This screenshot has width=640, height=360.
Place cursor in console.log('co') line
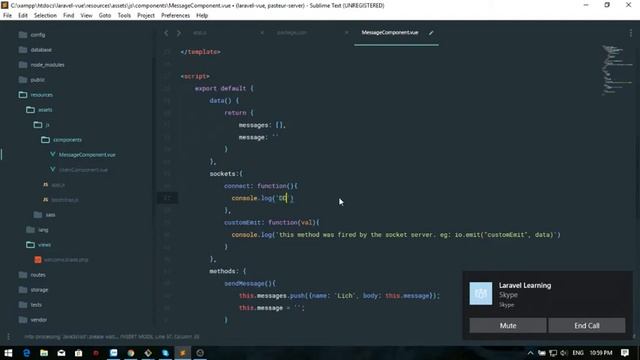[x=263, y=198]
